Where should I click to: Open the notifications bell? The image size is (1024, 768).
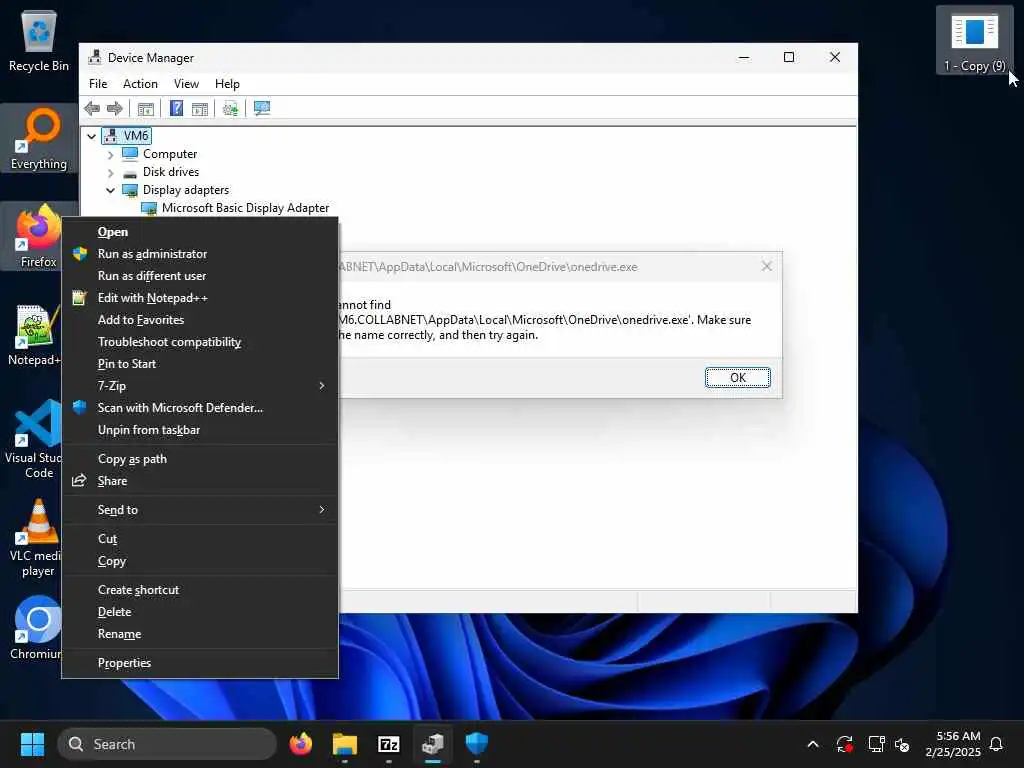pos(996,744)
